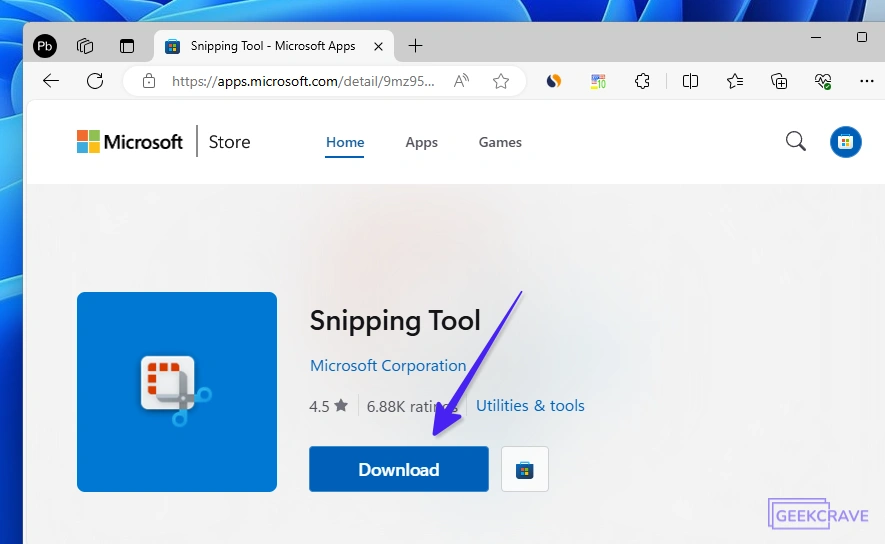Toggle the split screen icon
This screenshot has height=544, width=885.
[690, 81]
